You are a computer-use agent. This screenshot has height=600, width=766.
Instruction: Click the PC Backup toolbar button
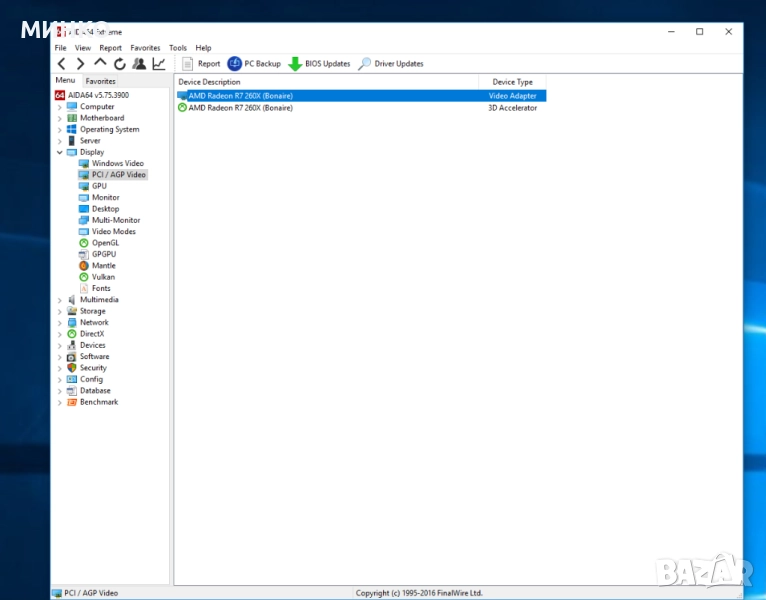(254, 64)
